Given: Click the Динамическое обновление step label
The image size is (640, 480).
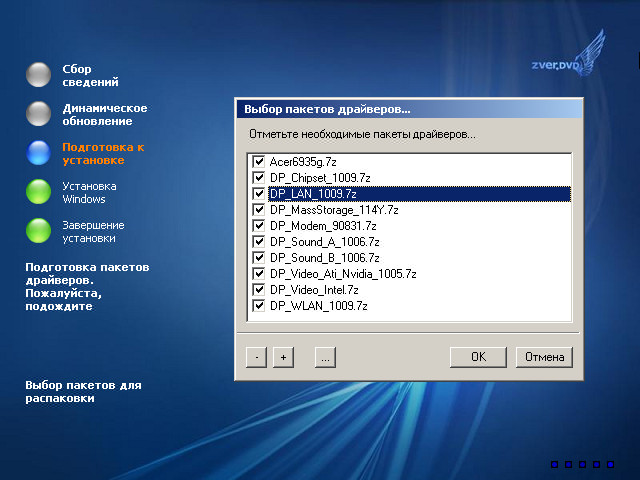Looking at the screenshot, I should pyautogui.click(x=105, y=115).
